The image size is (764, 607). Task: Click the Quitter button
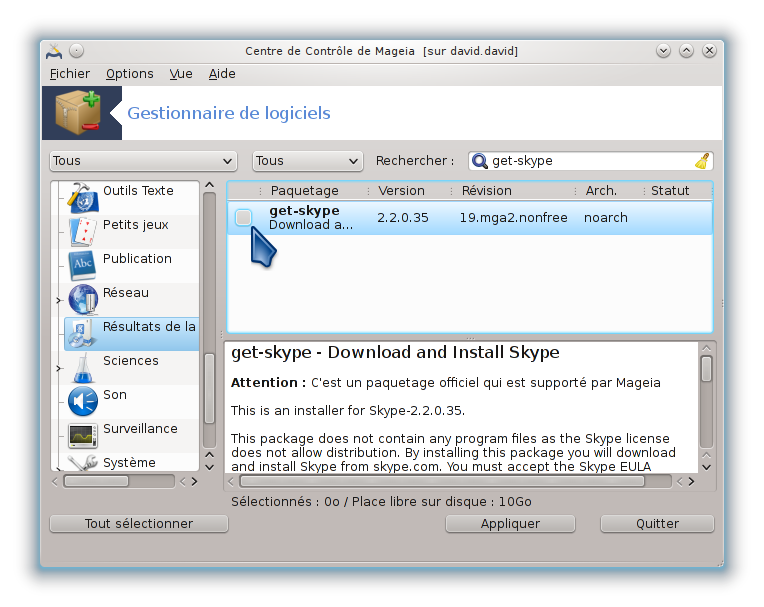pos(657,524)
